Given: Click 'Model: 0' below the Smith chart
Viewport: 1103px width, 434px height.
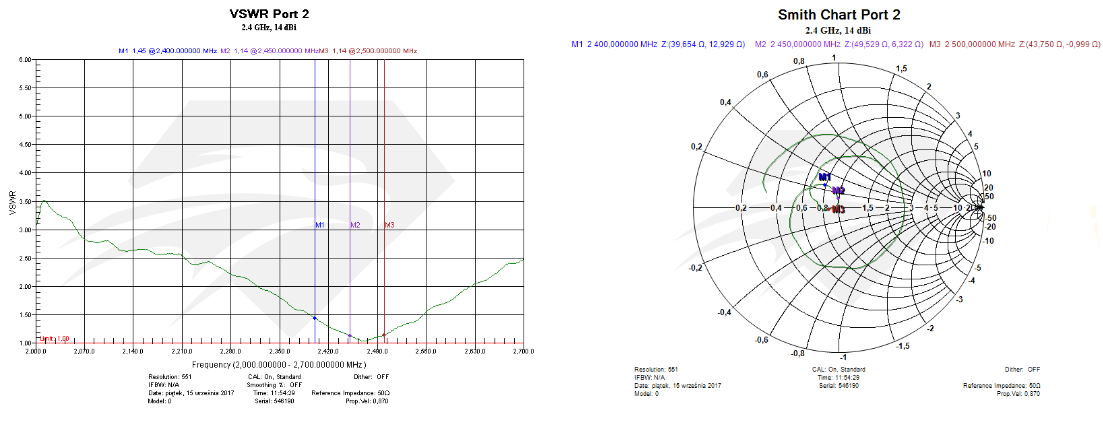Looking at the screenshot, I should pyautogui.click(x=646, y=394).
